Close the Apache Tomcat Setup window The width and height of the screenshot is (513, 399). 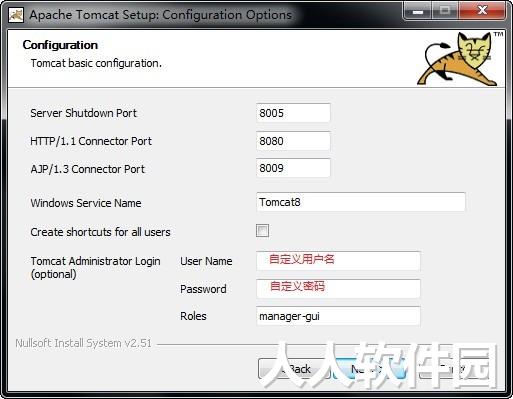tap(482, 11)
